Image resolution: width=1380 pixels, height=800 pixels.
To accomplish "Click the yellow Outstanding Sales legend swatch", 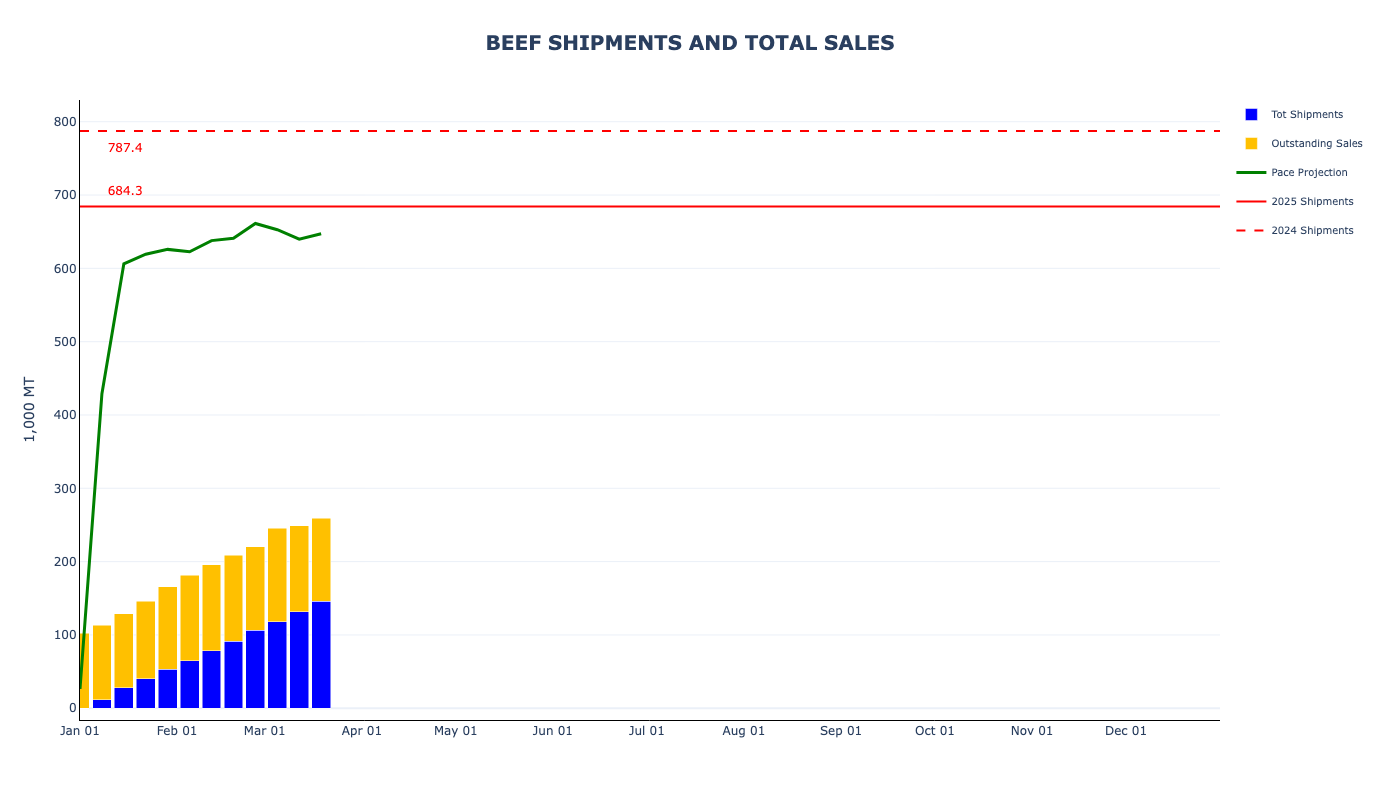I will [x=1251, y=144].
